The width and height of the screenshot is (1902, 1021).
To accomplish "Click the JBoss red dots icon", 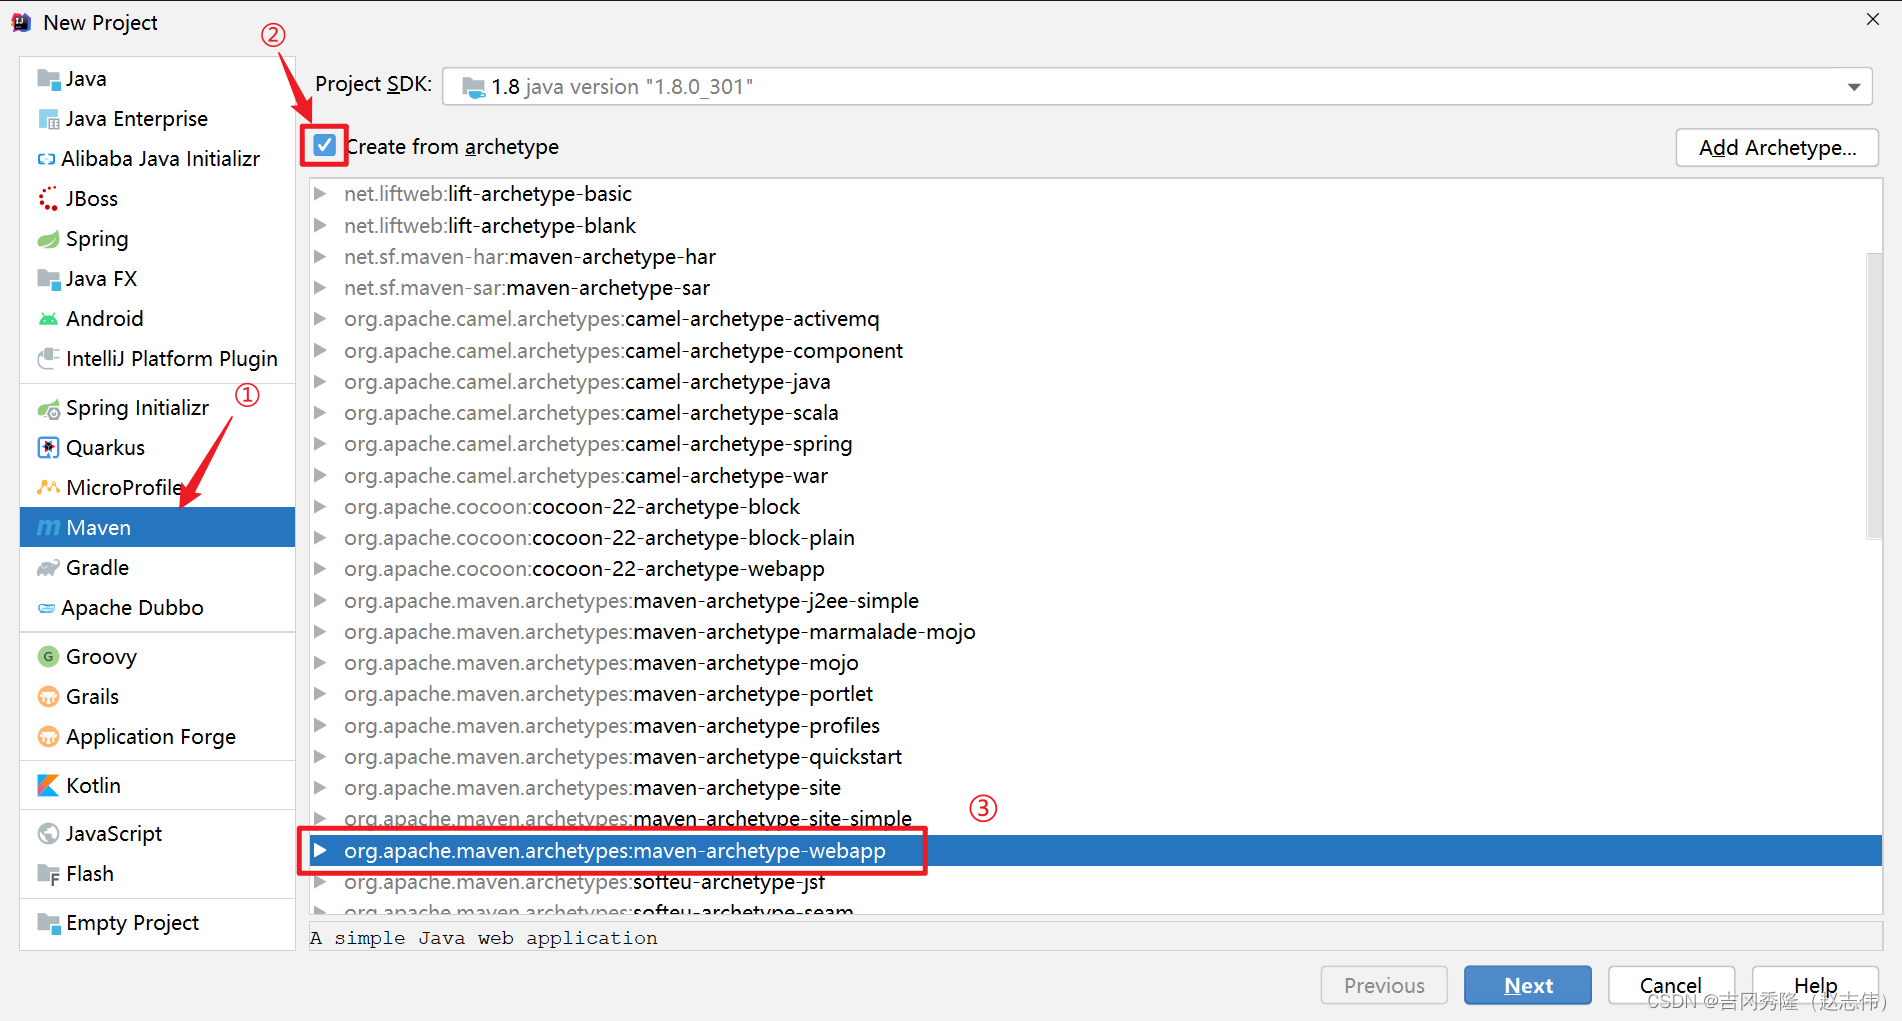I will pyautogui.click(x=48, y=199).
